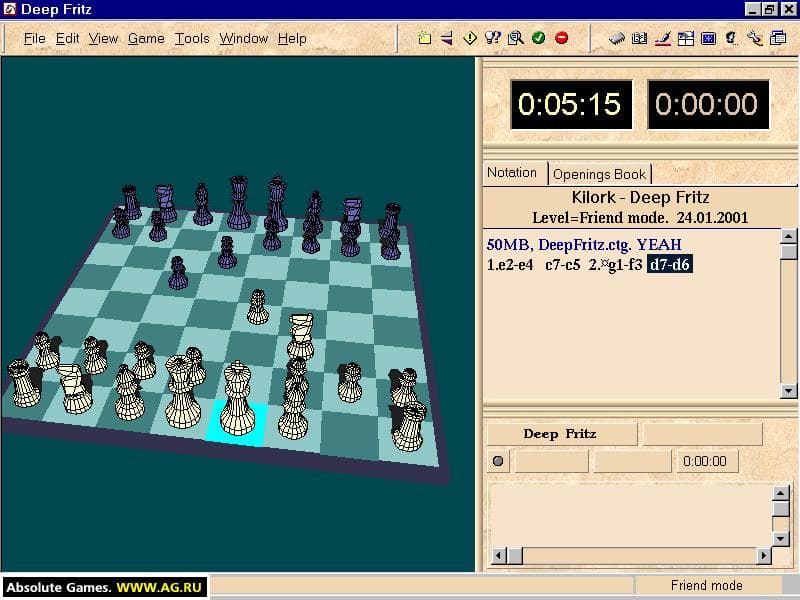Image resolution: width=800 pixels, height=600 pixels.
Task: Click the purple arrow move icon
Action: pyautogui.click(x=447, y=38)
